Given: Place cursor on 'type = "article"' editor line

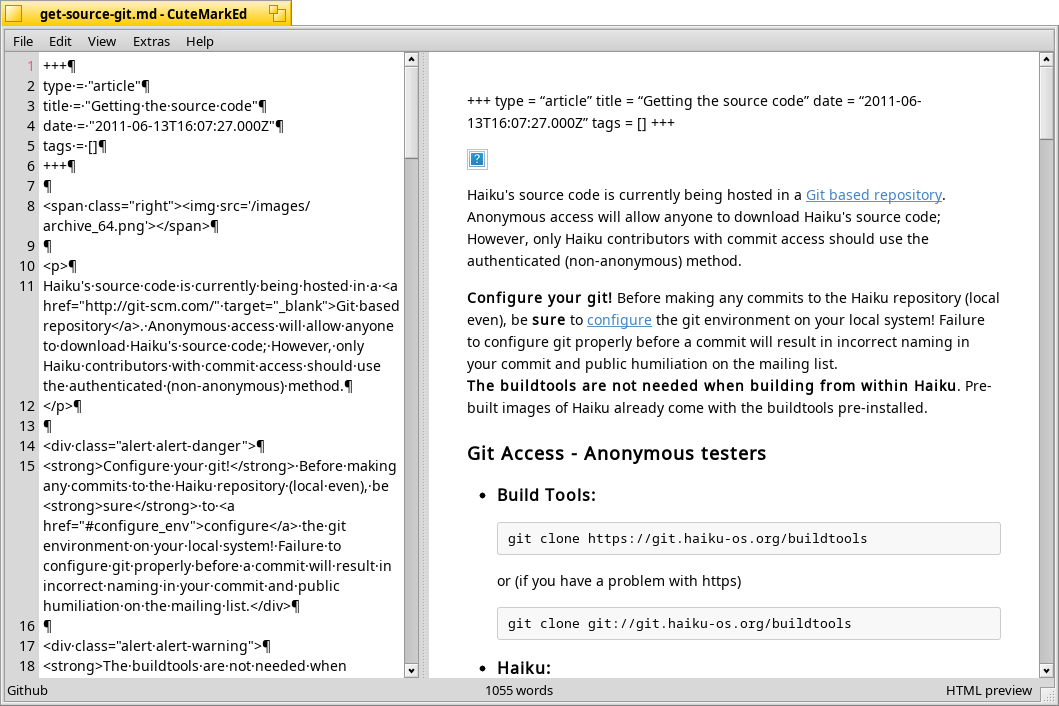Looking at the screenshot, I should tap(96, 86).
